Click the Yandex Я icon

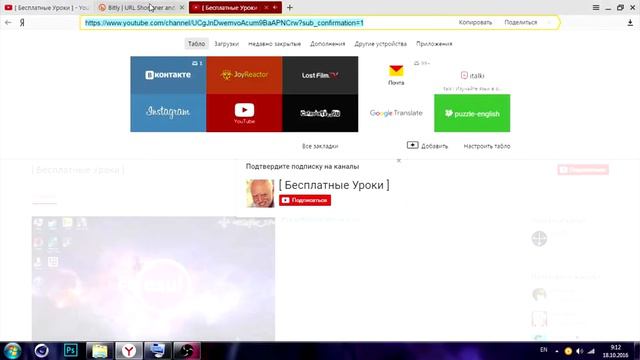point(22,23)
